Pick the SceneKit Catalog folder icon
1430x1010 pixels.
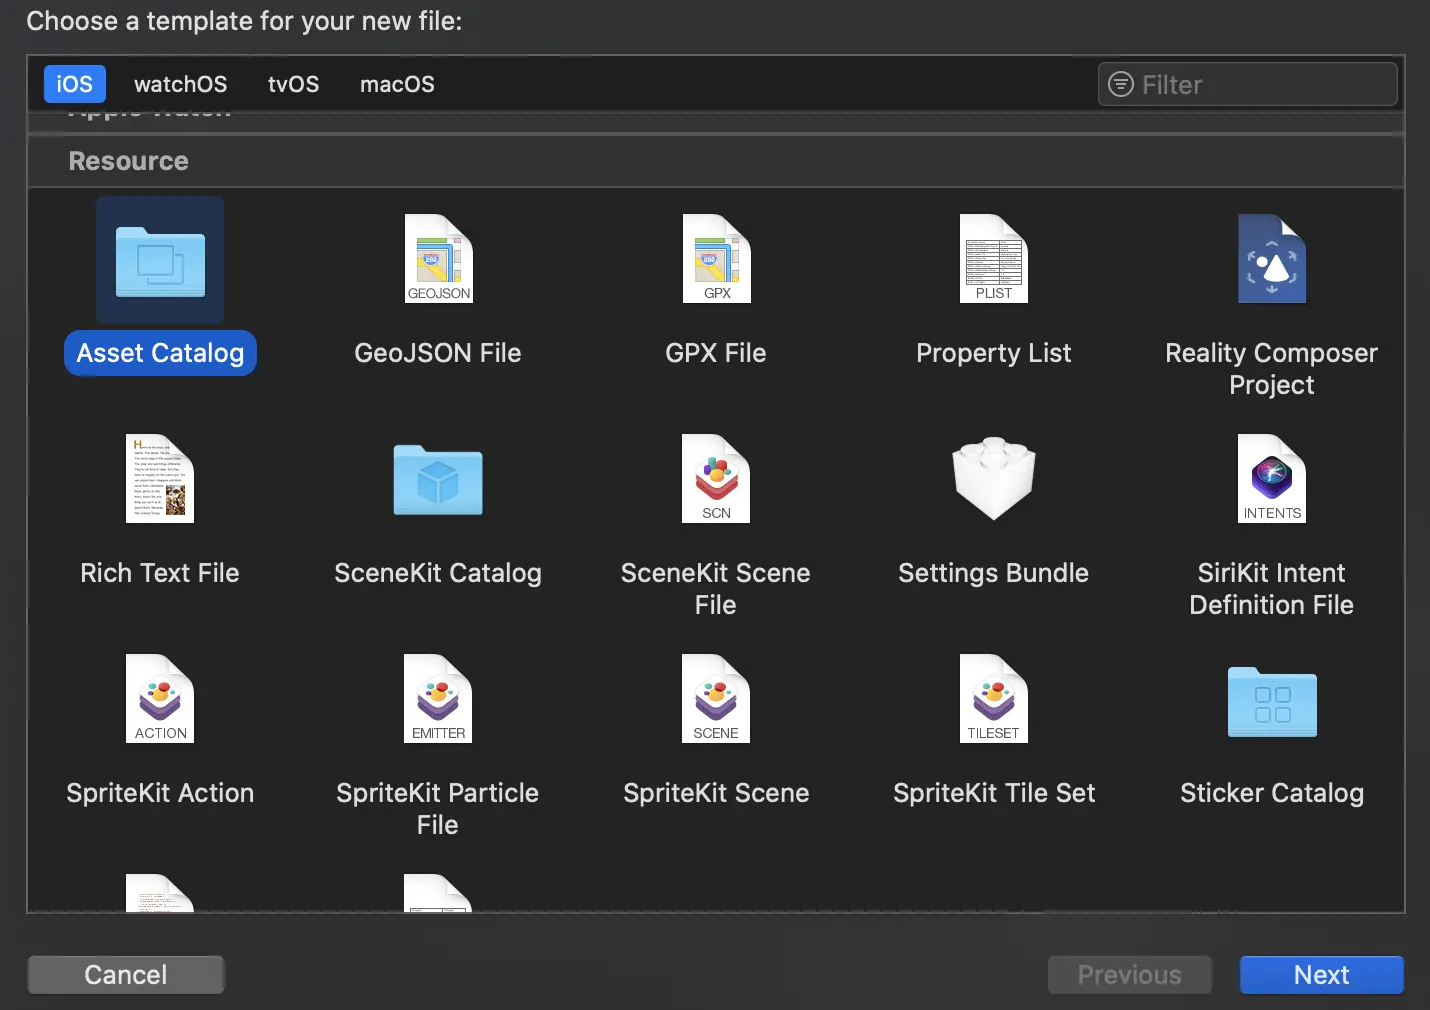coord(438,480)
